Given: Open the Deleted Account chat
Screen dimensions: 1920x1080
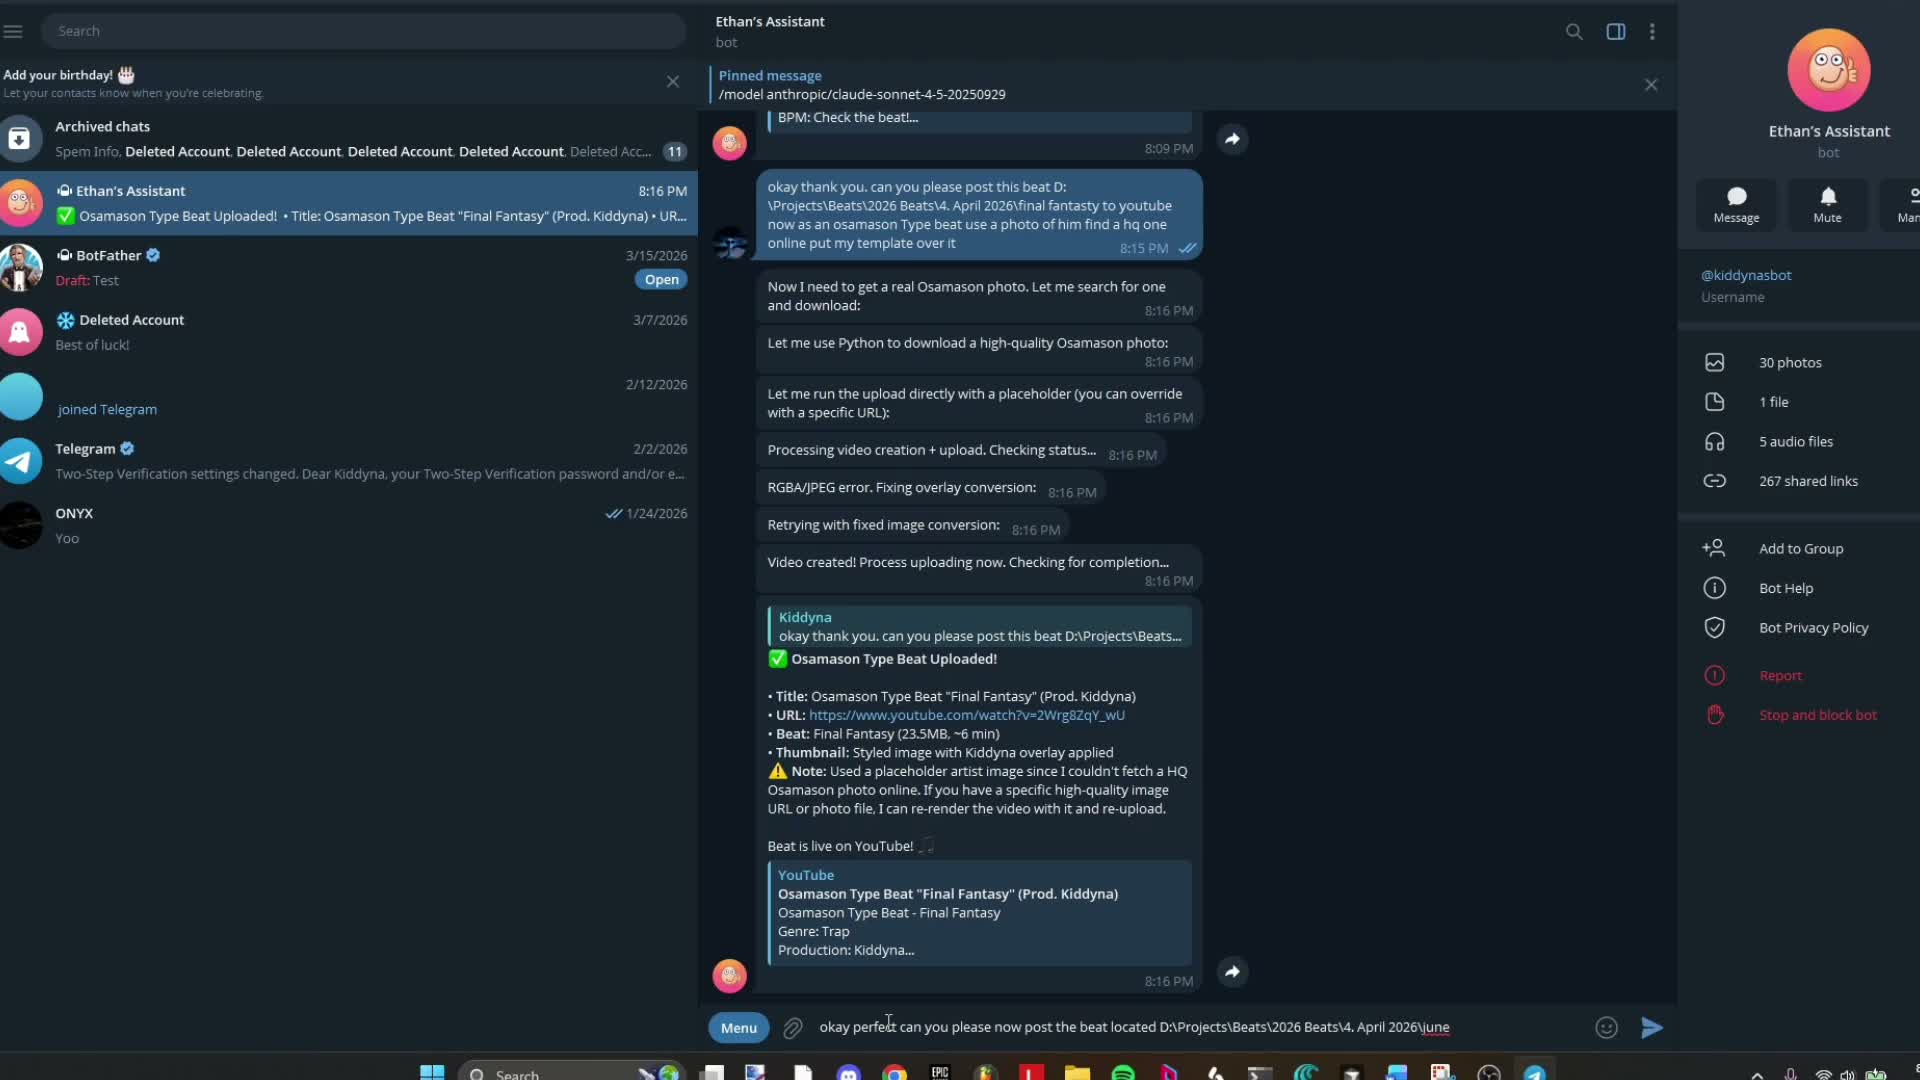Looking at the screenshot, I should point(349,332).
